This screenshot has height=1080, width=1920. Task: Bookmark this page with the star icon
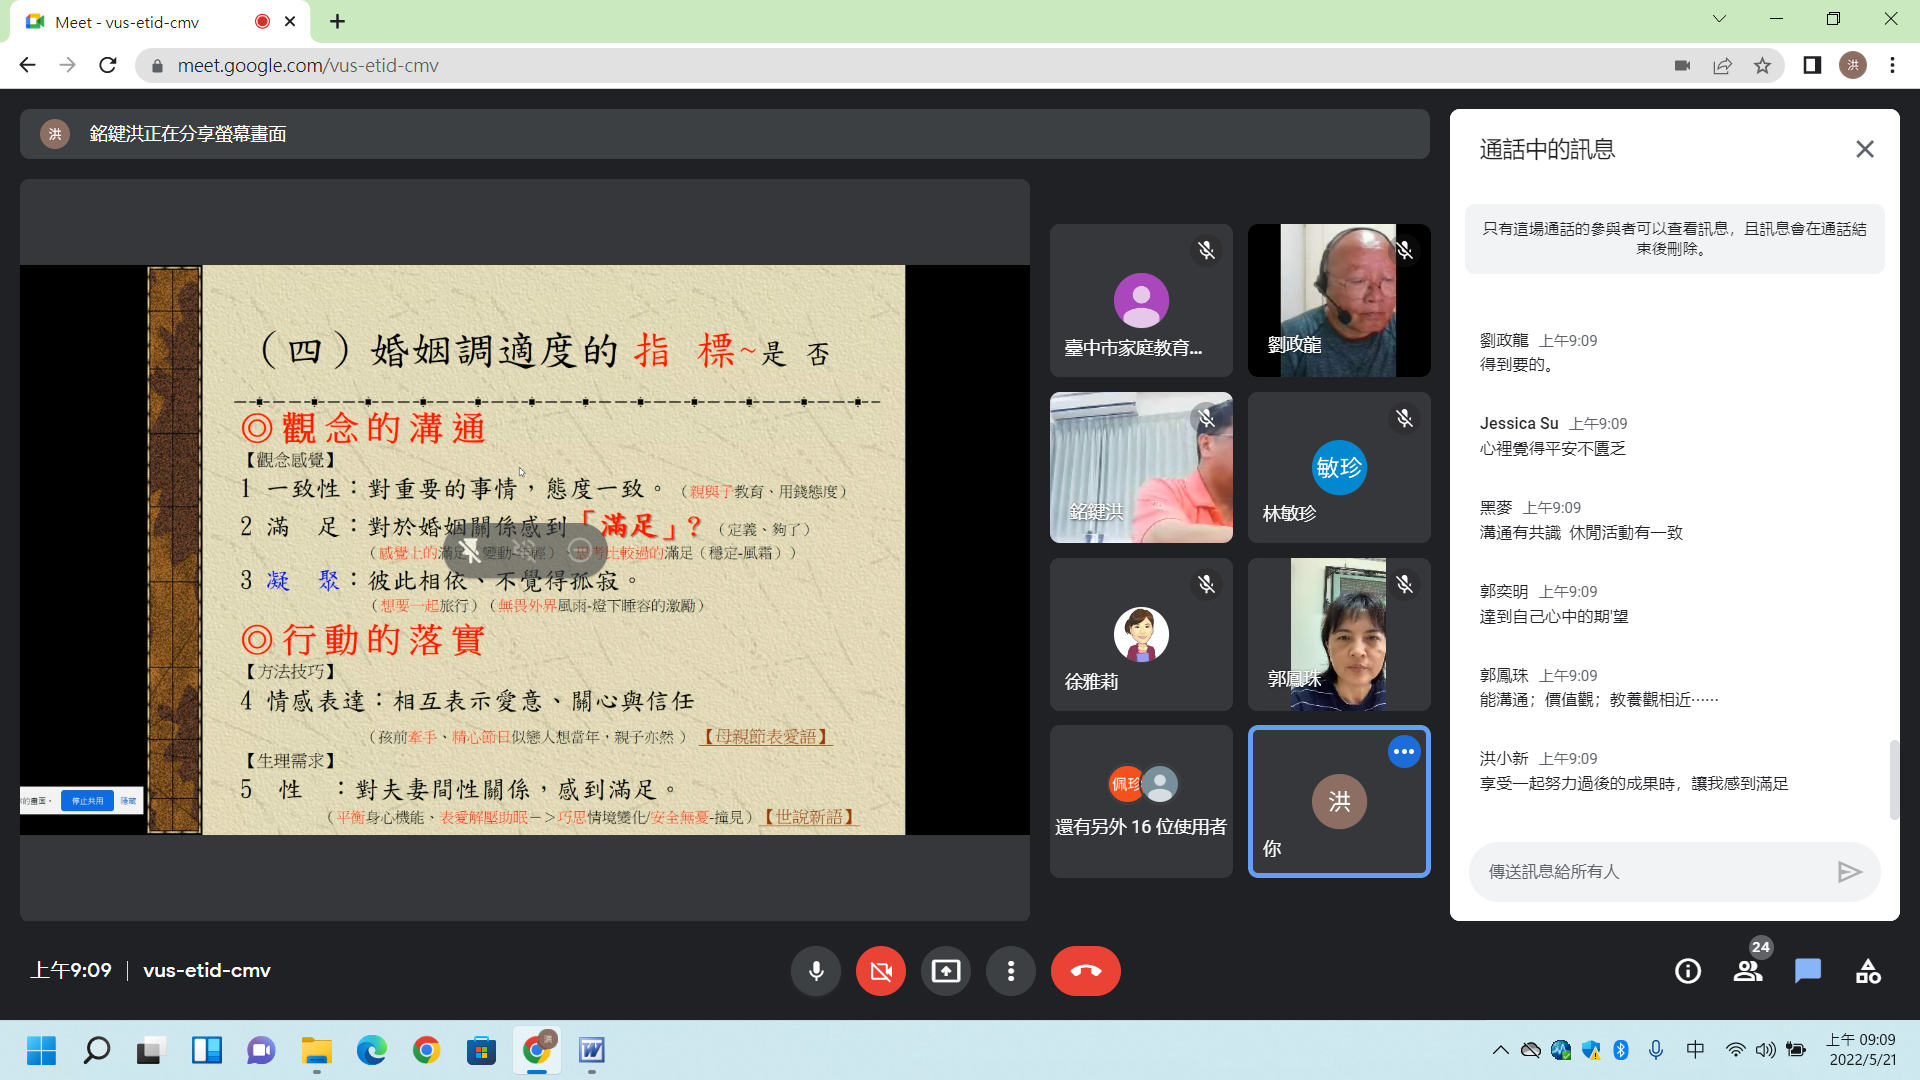click(x=1762, y=65)
